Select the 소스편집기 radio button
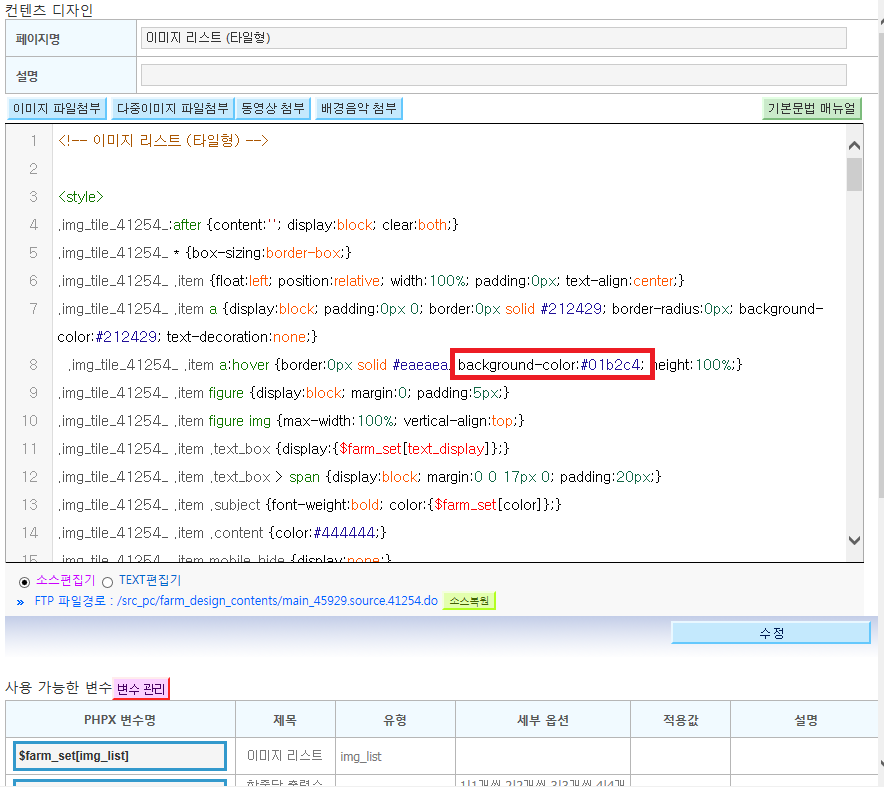893x787 pixels. coord(24,582)
